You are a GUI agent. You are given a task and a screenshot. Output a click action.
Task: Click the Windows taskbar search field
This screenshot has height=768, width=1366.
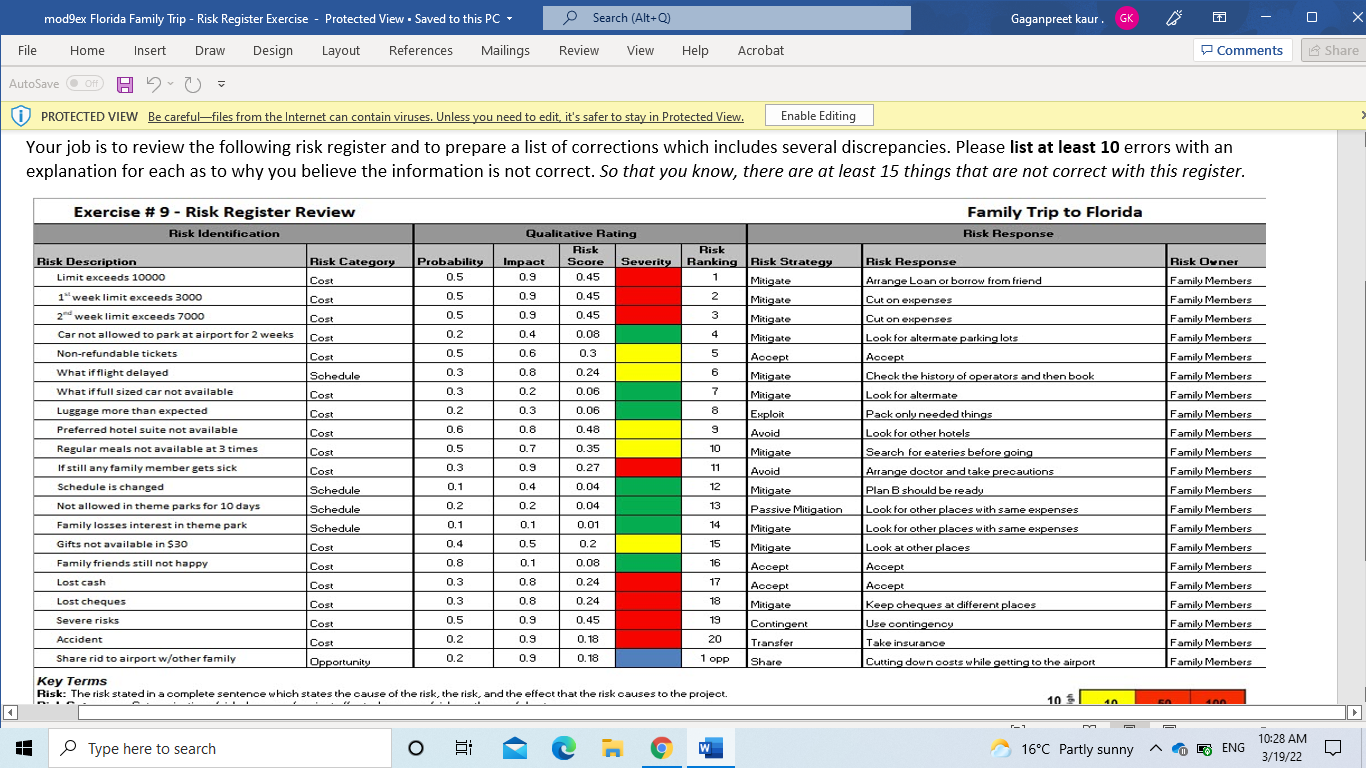[x=220, y=748]
